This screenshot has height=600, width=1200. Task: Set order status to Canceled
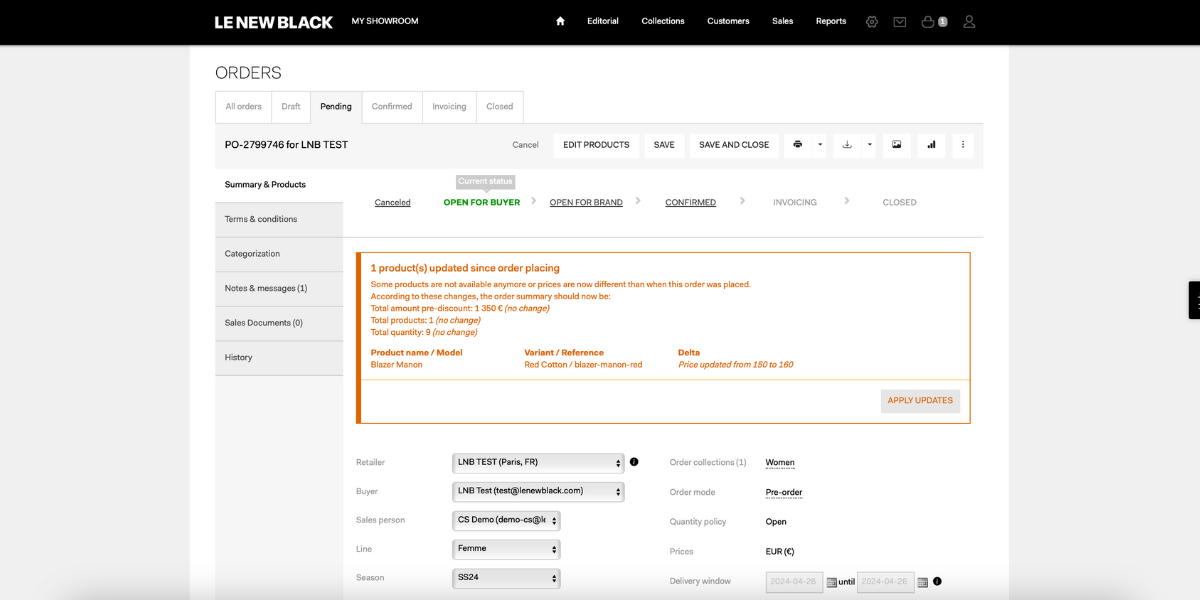tap(393, 203)
